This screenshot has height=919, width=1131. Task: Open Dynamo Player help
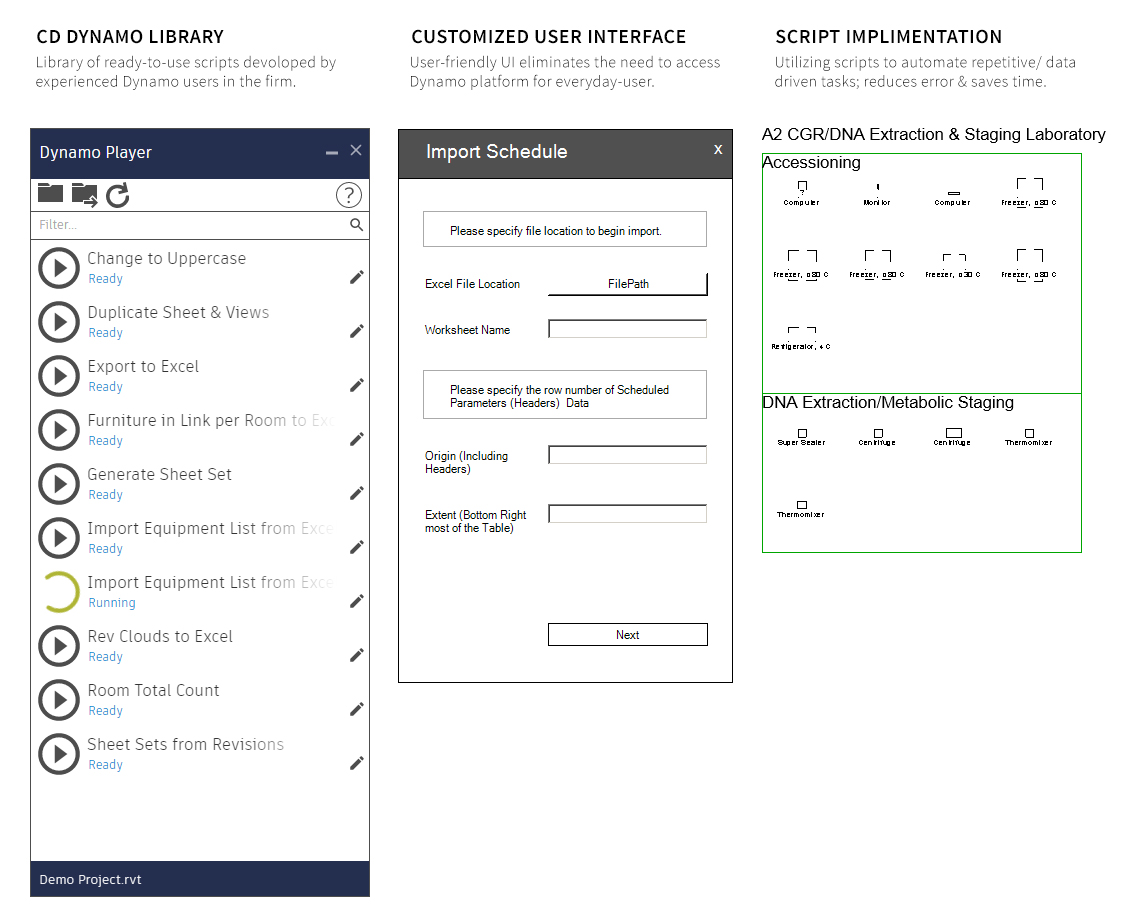(348, 195)
